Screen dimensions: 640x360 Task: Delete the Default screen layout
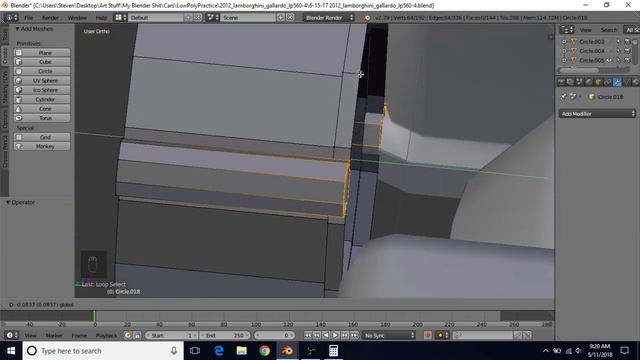[x=198, y=18]
